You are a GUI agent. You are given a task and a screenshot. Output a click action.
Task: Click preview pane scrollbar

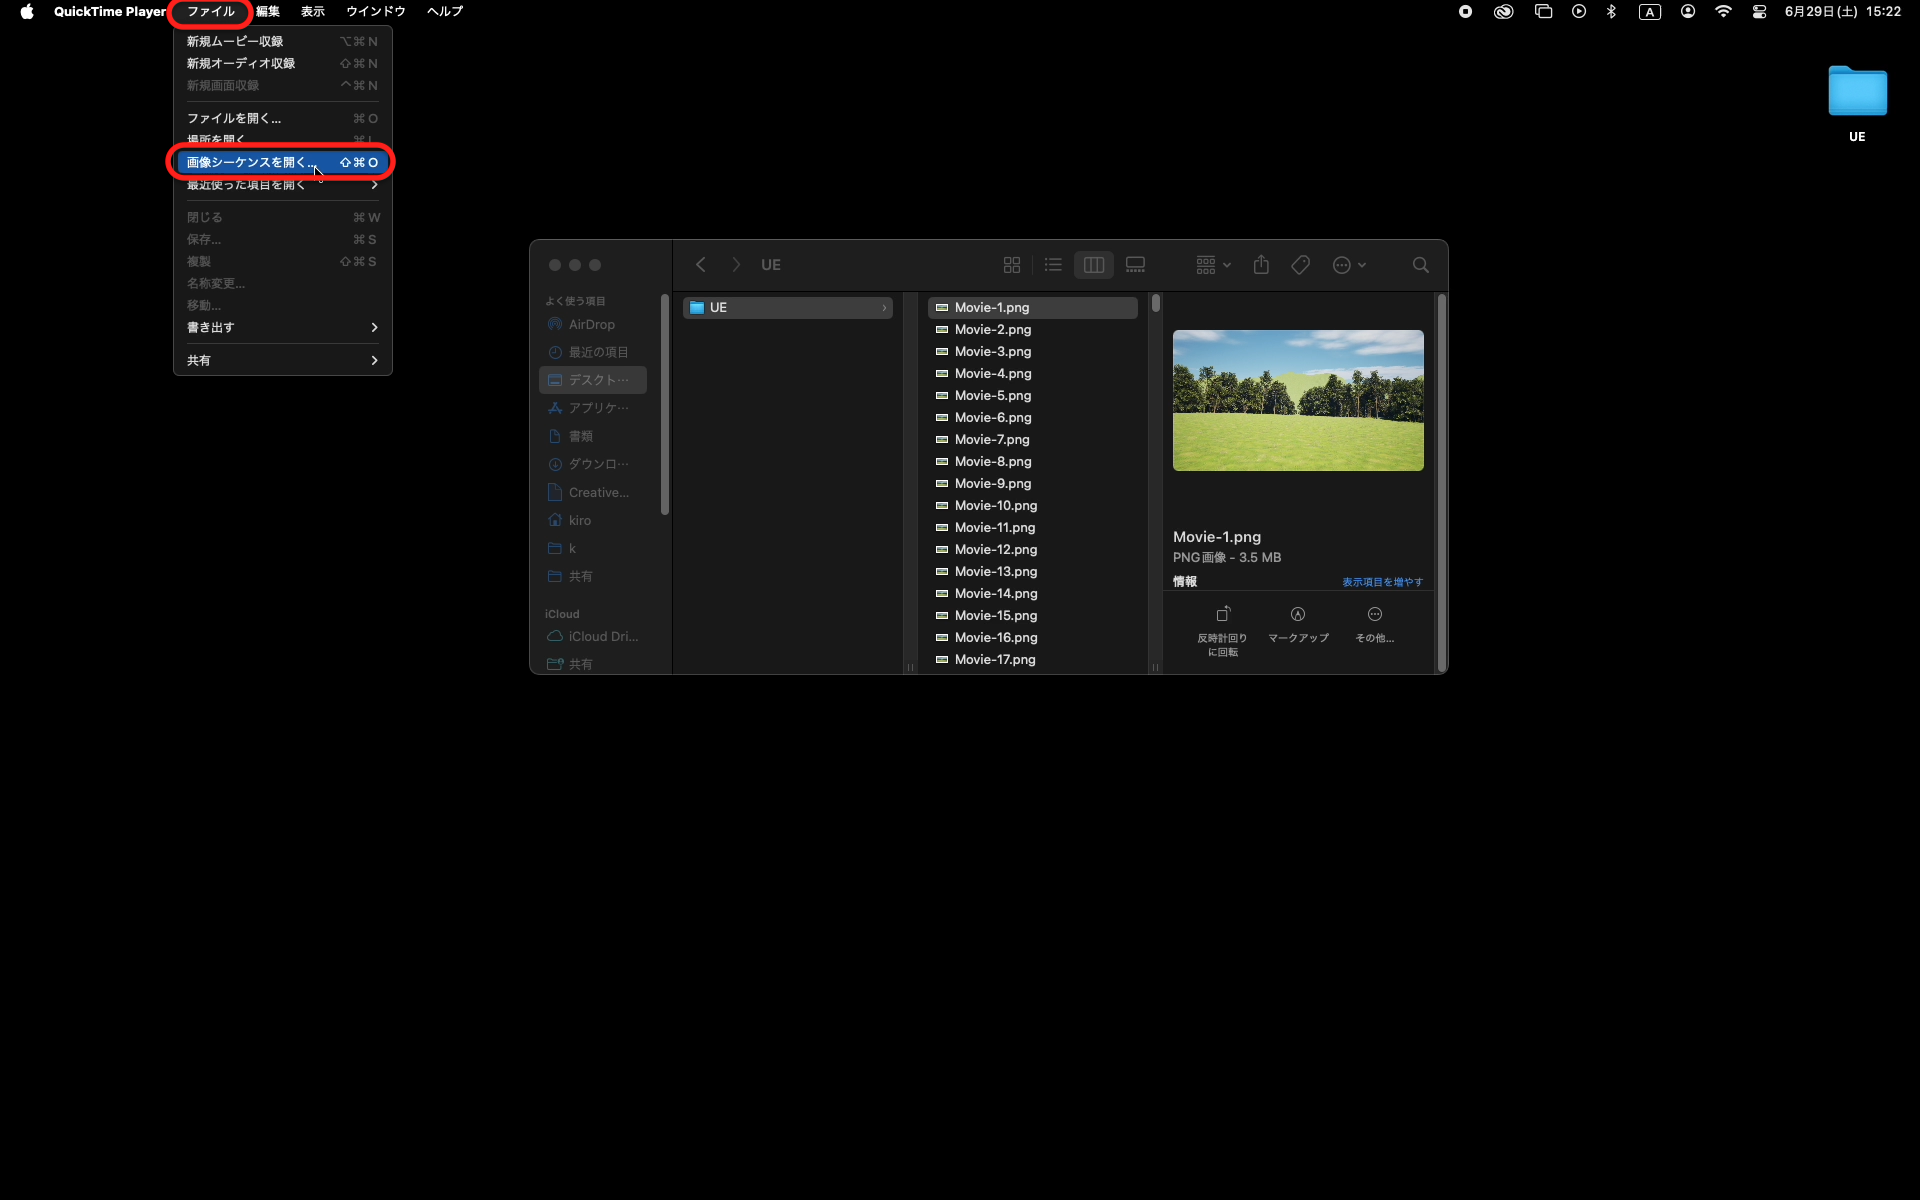click(x=1441, y=482)
